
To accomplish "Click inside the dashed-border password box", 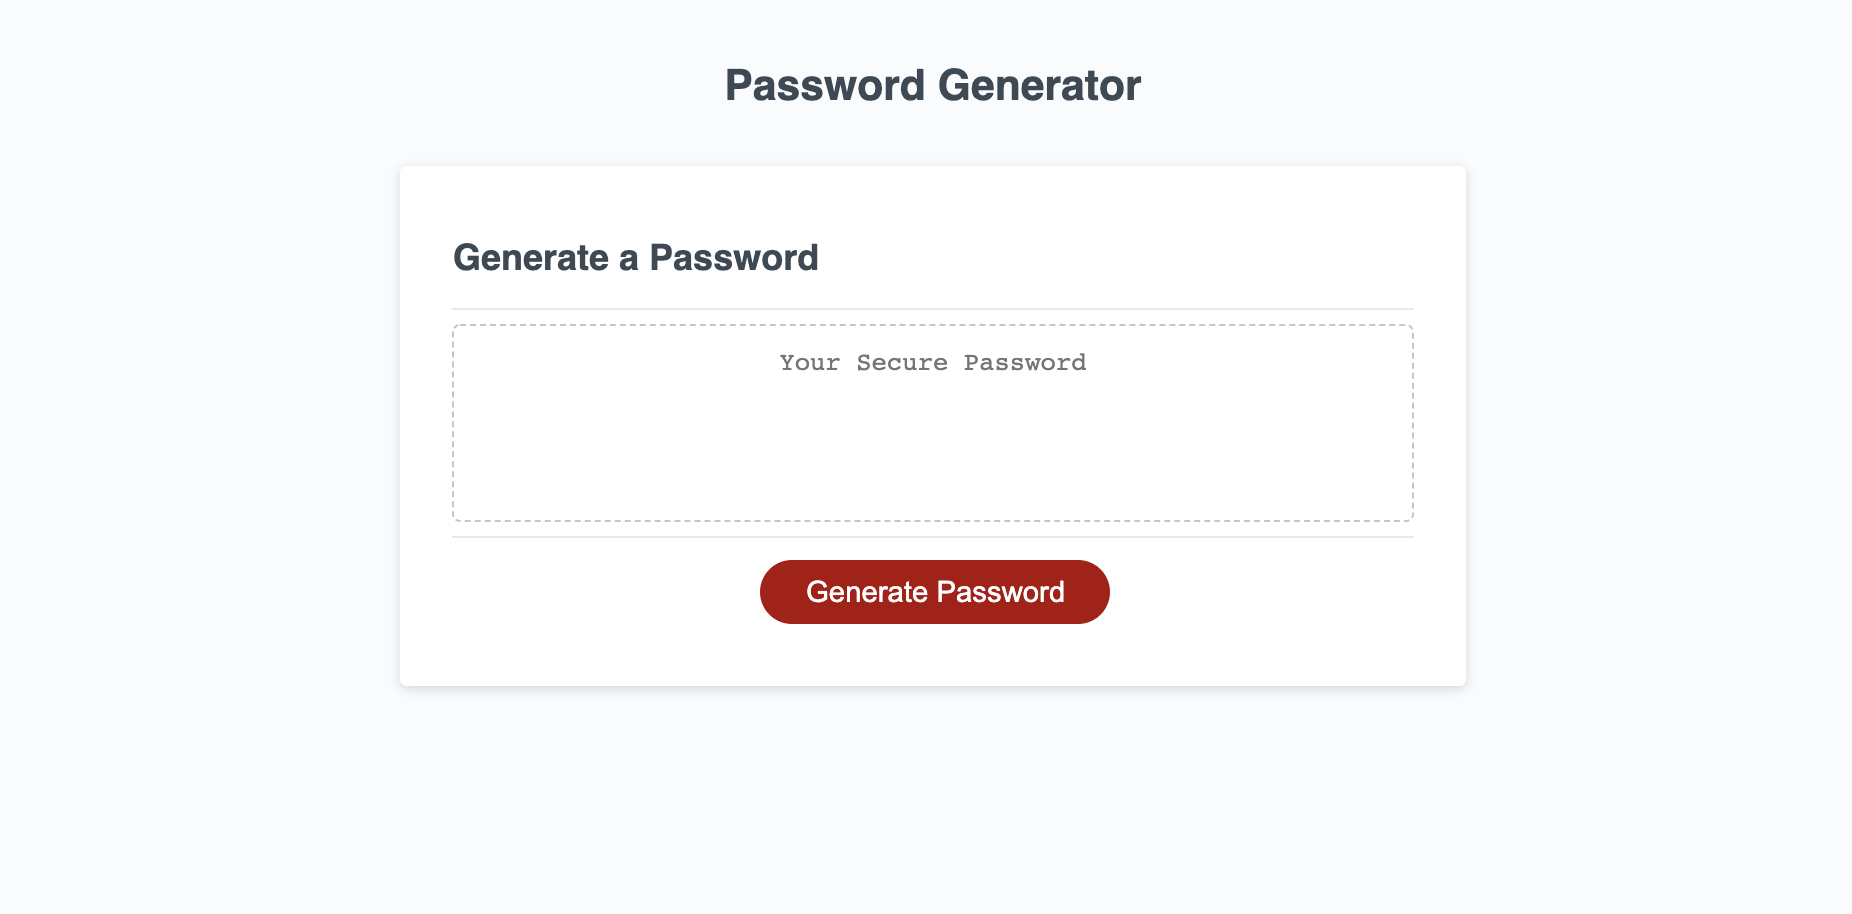I will [932, 440].
